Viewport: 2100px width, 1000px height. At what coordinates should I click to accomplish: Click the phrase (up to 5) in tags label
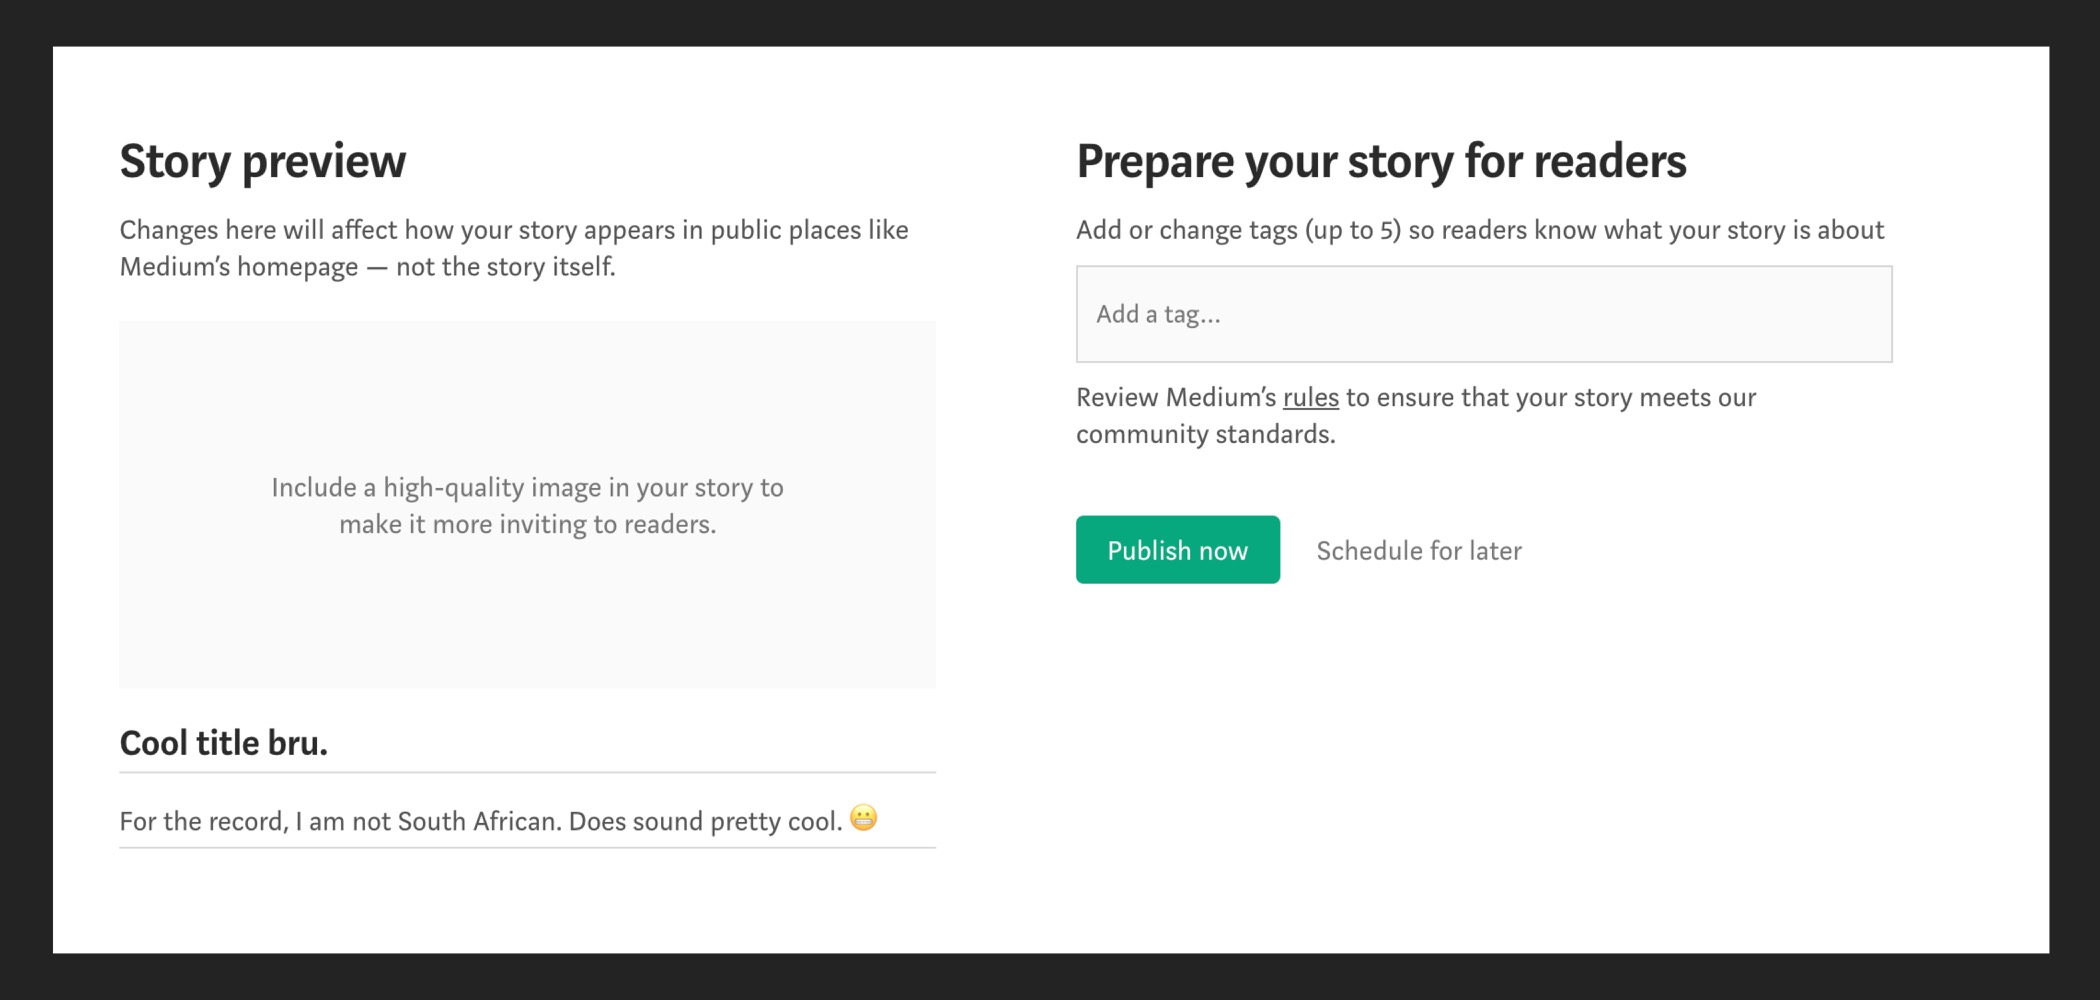[x=1352, y=231]
